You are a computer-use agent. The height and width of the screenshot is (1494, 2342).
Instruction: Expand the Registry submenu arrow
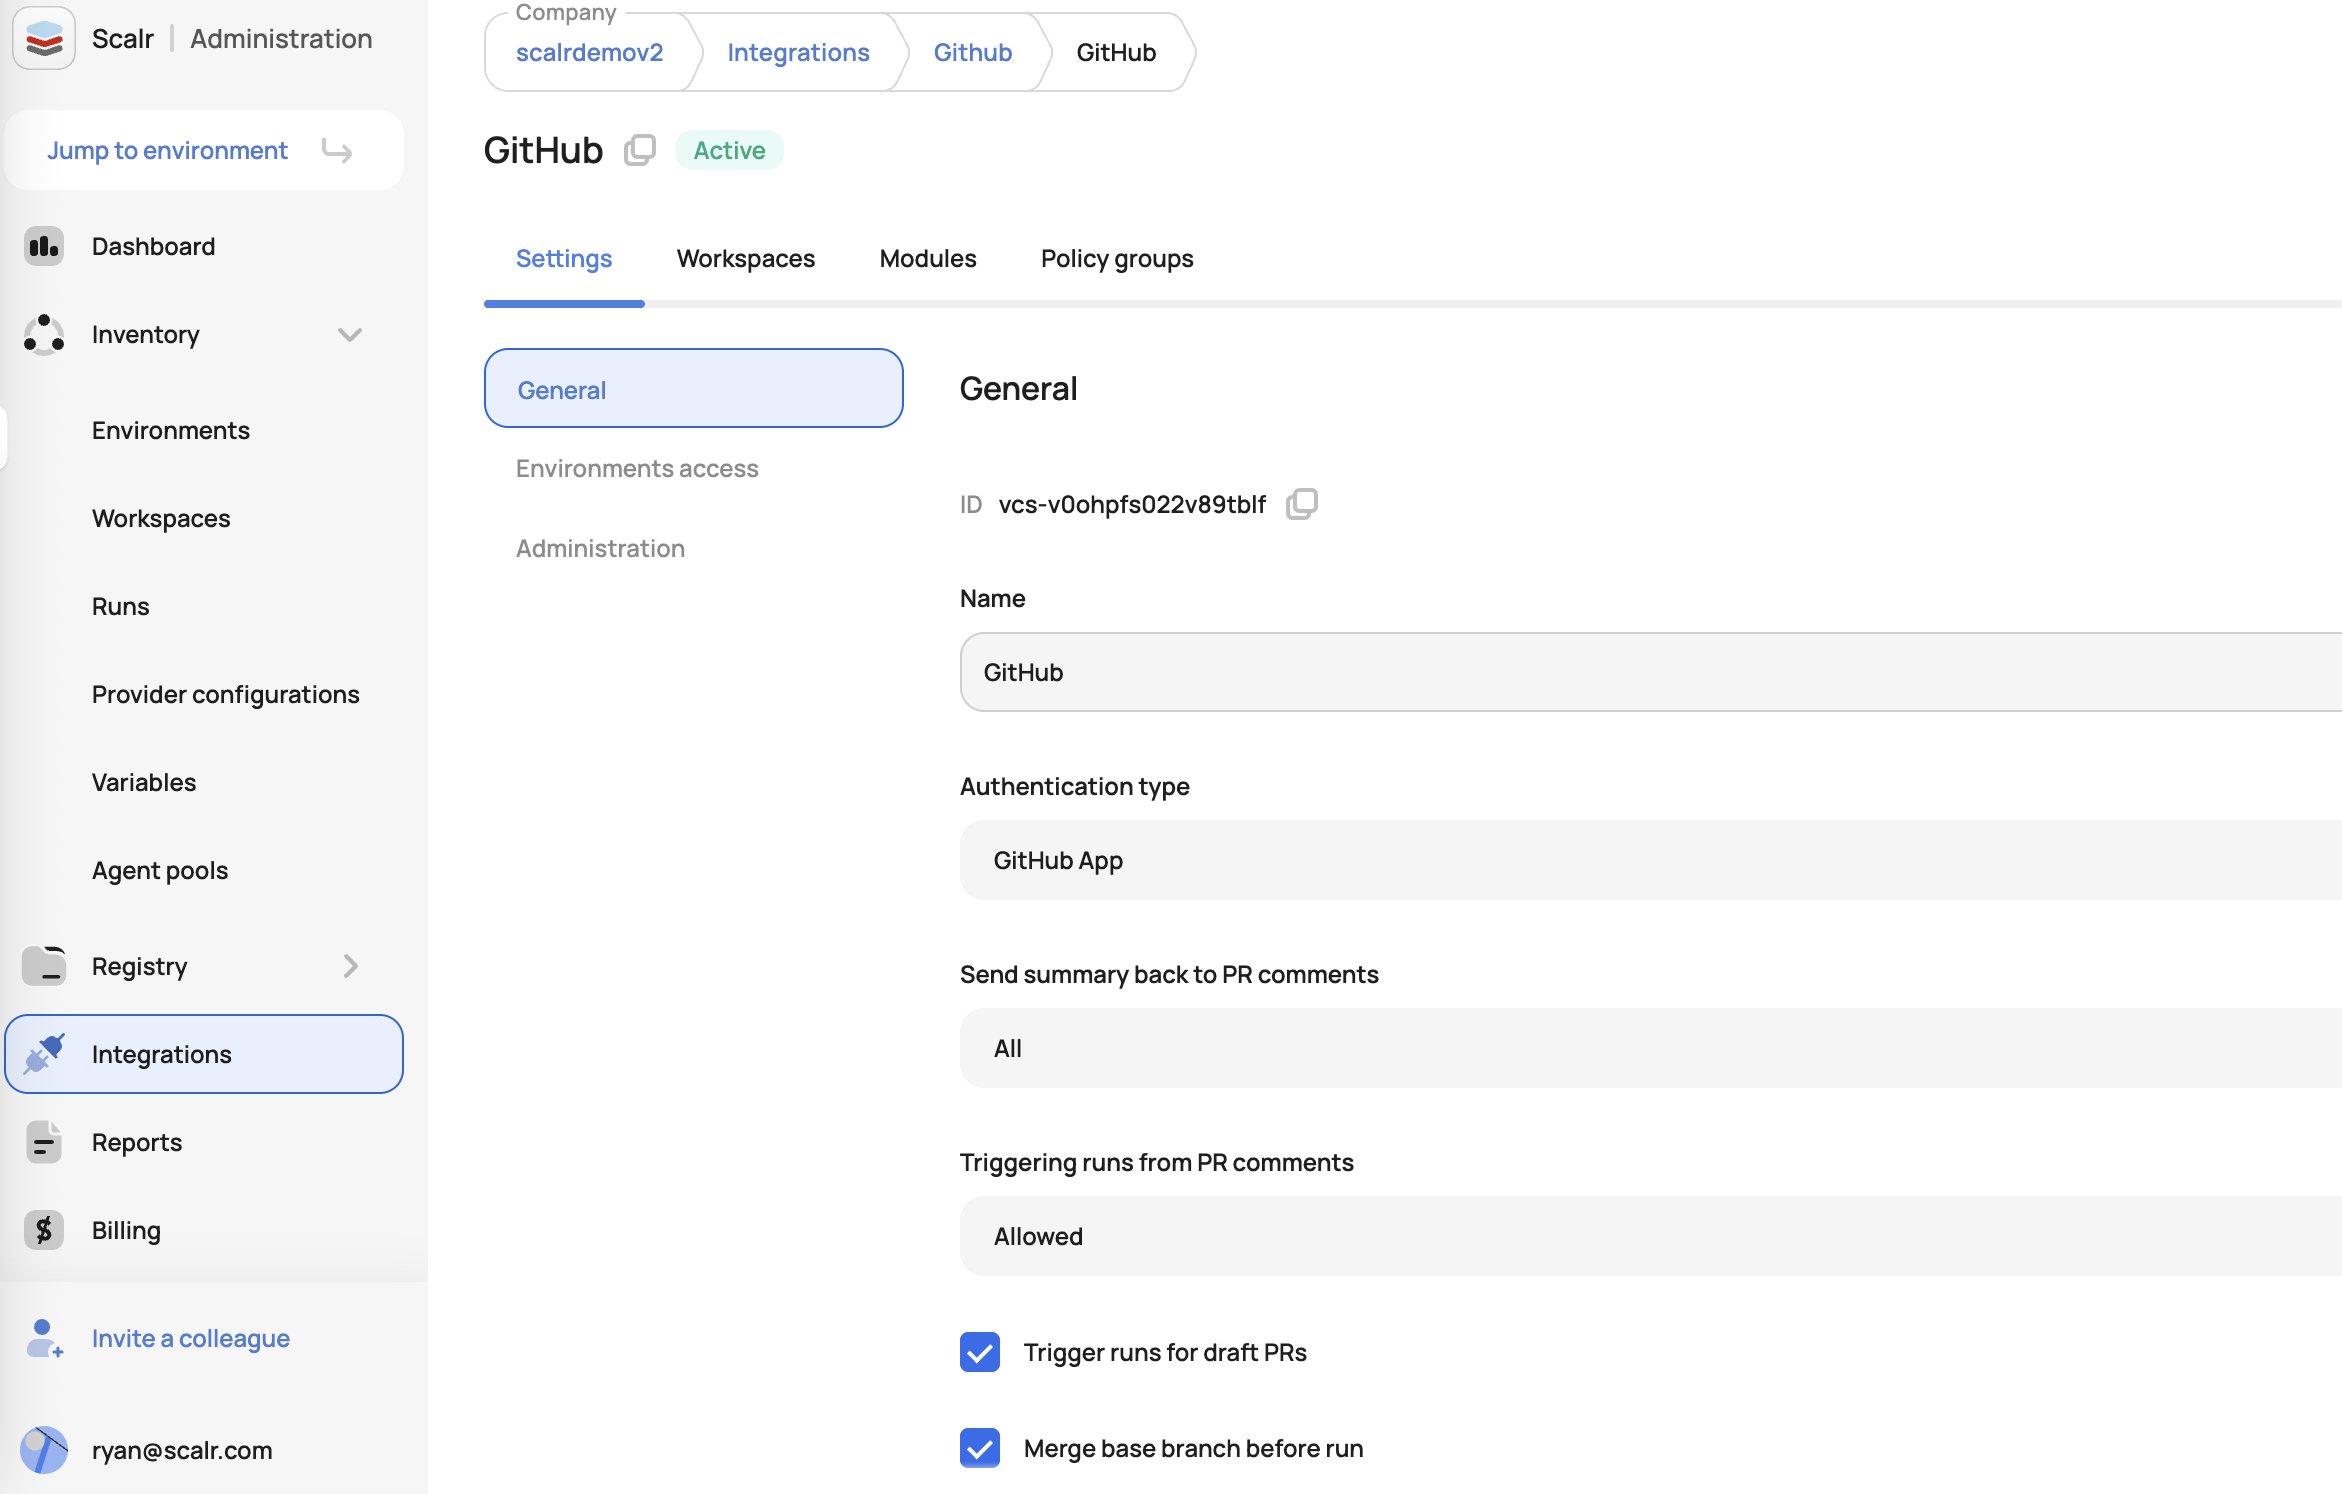coord(350,966)
